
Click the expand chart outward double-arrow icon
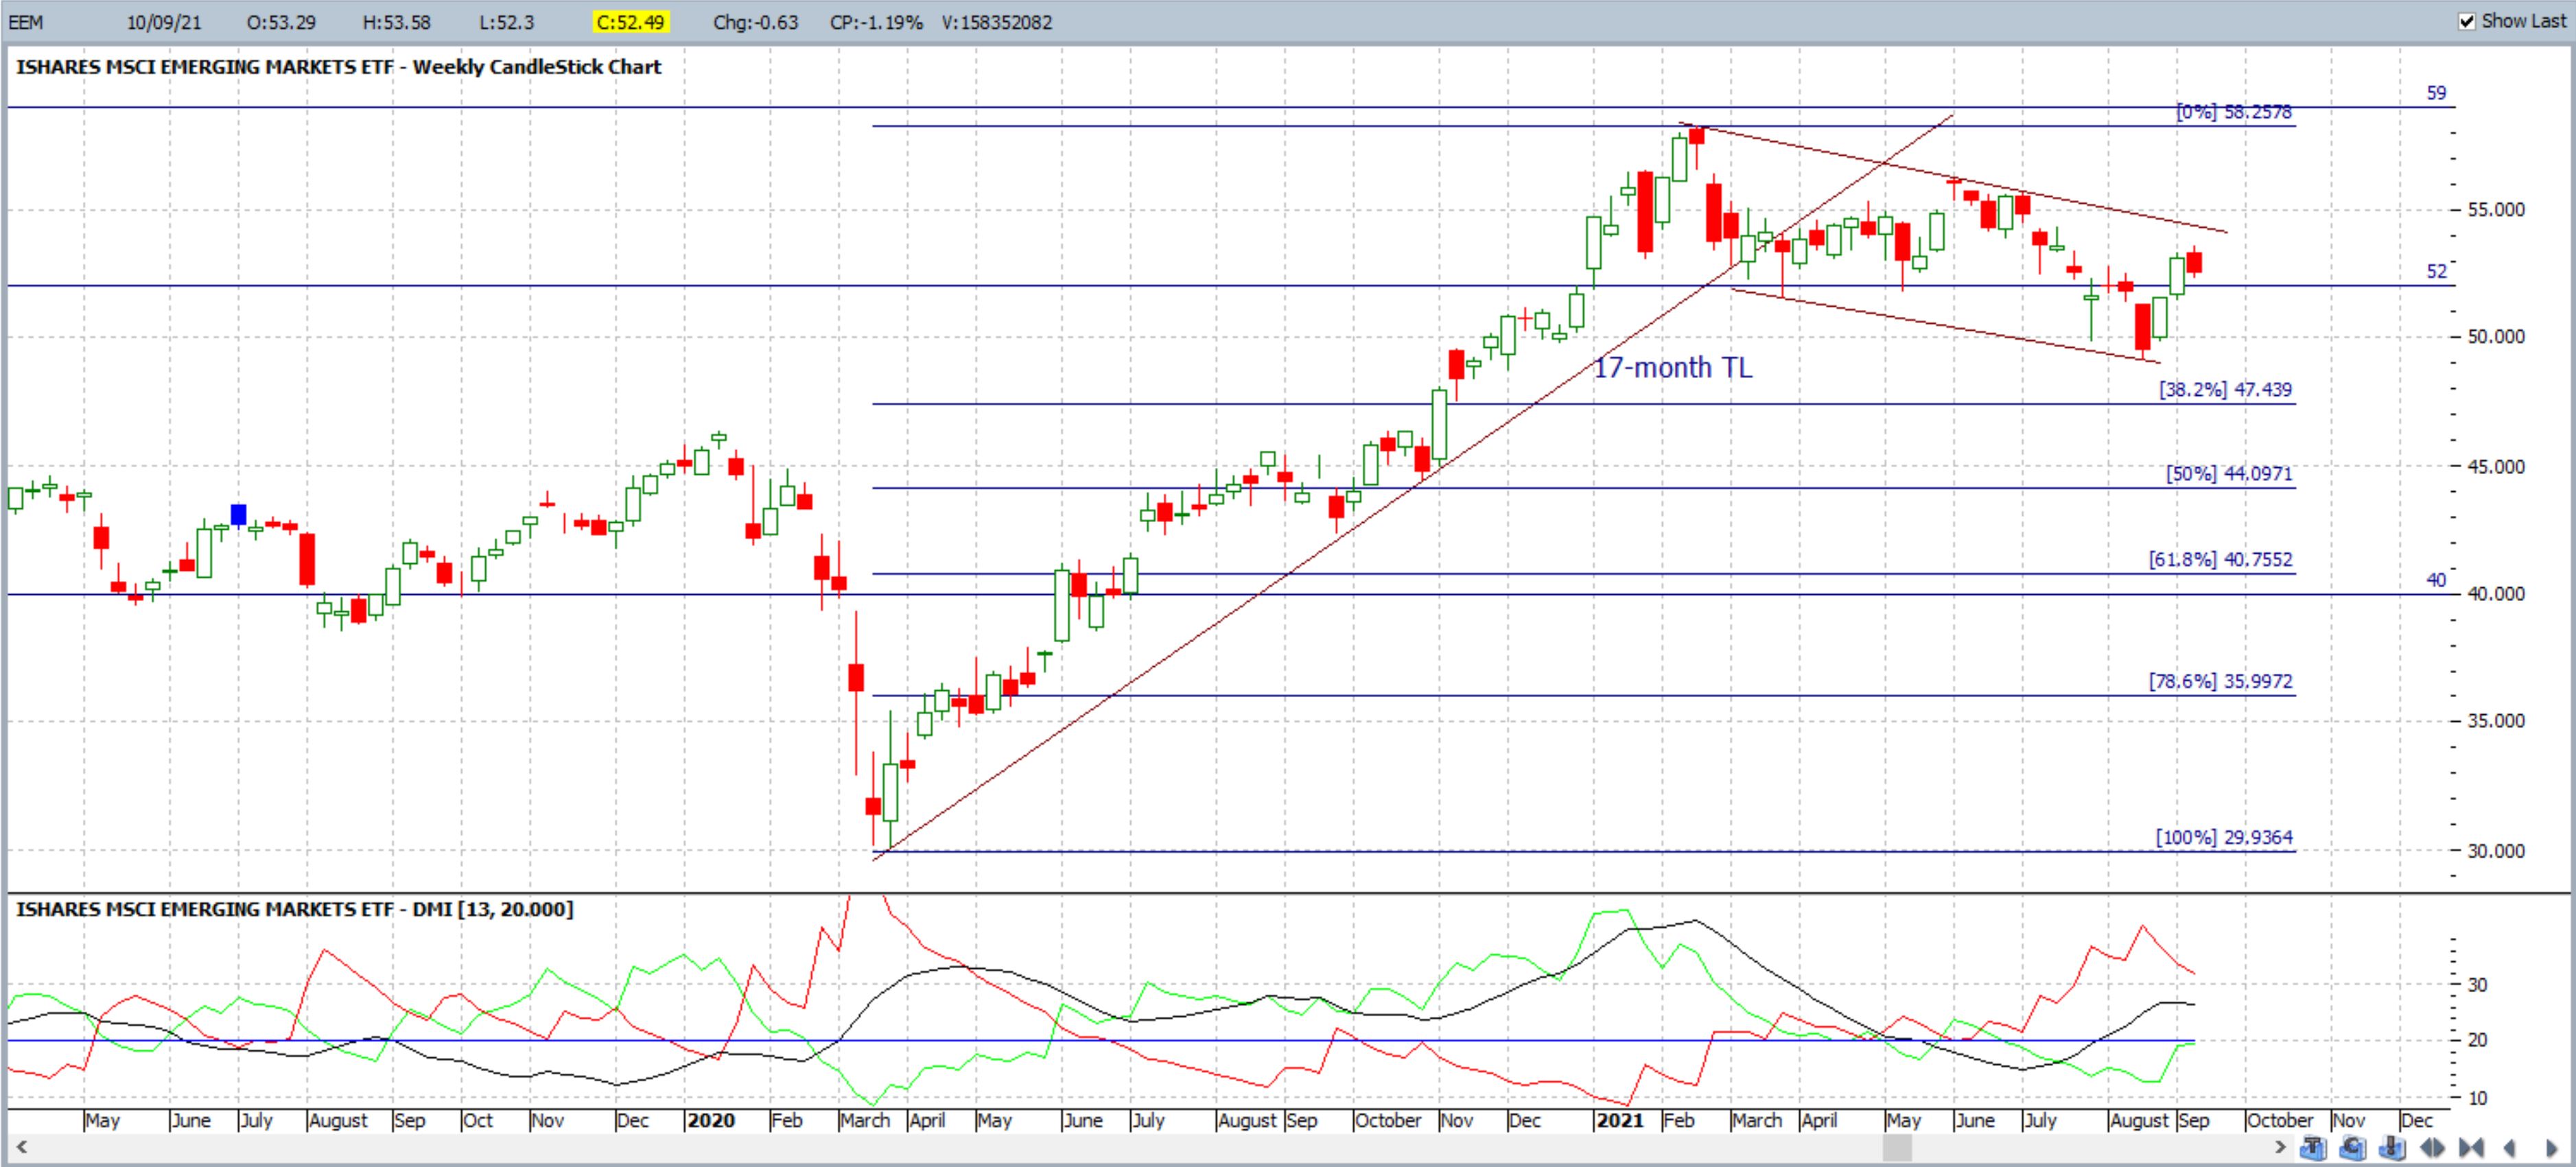tap(2432, 1147)
